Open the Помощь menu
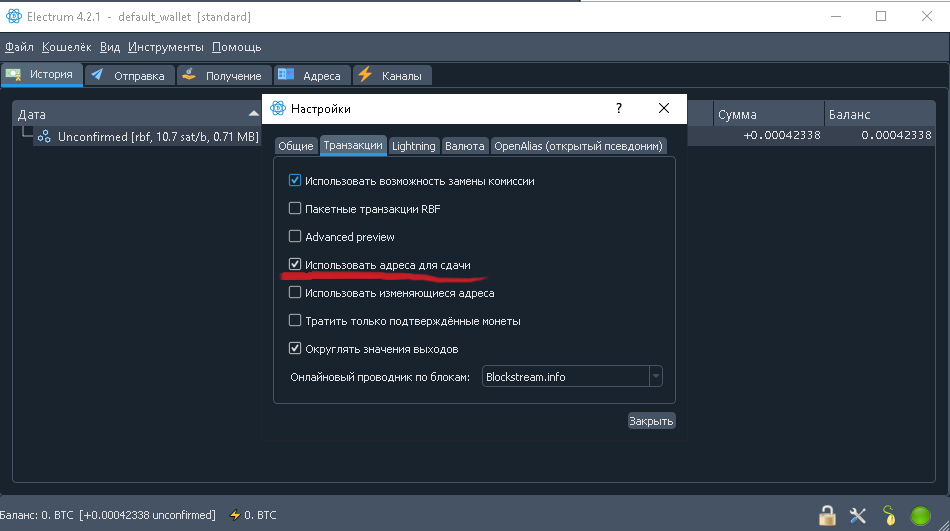 (x=236, y=47)
